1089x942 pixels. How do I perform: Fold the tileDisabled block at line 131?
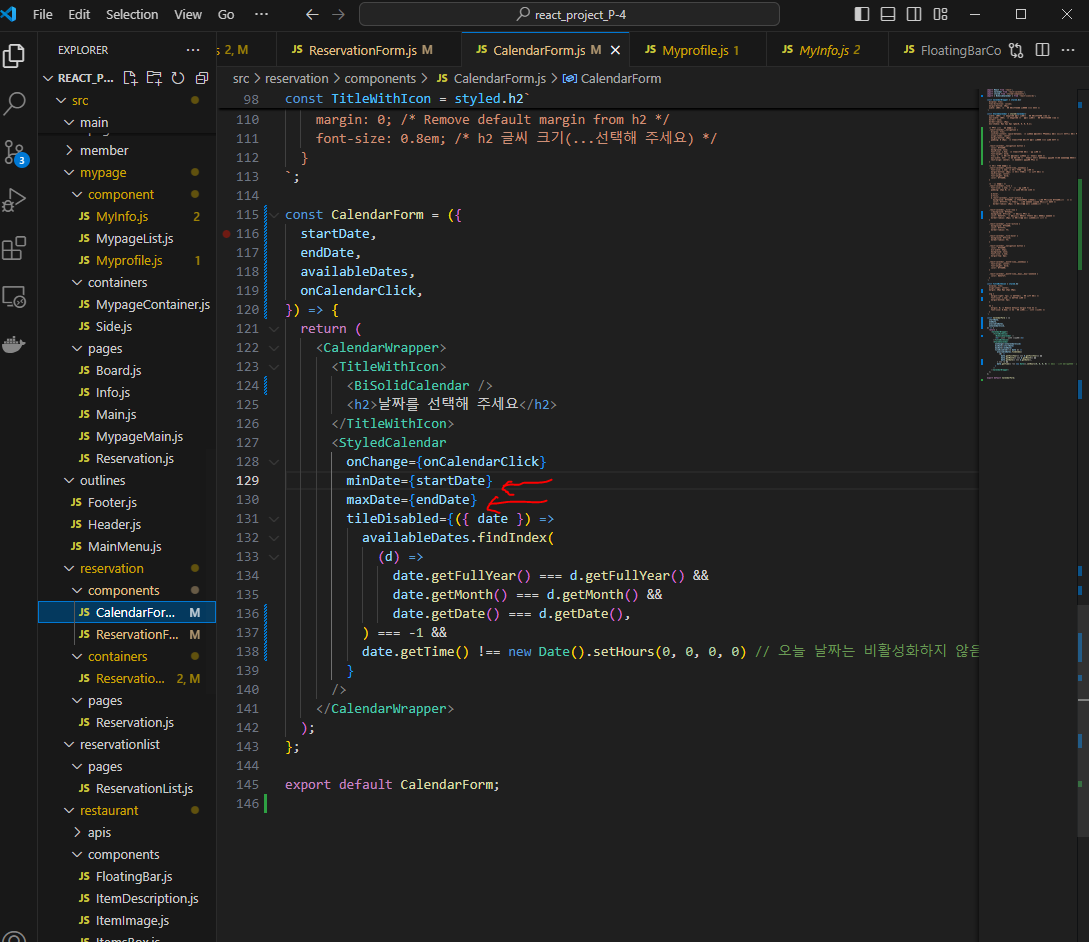click(x=274, y=519)
